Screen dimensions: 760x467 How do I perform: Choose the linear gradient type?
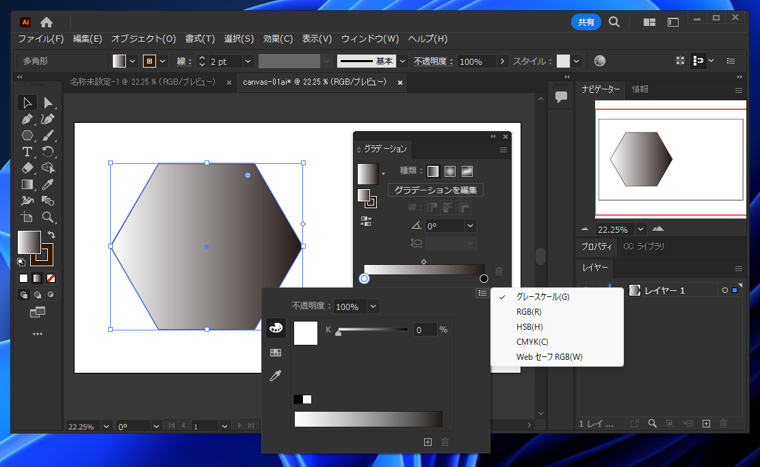[x=433, y=171]
